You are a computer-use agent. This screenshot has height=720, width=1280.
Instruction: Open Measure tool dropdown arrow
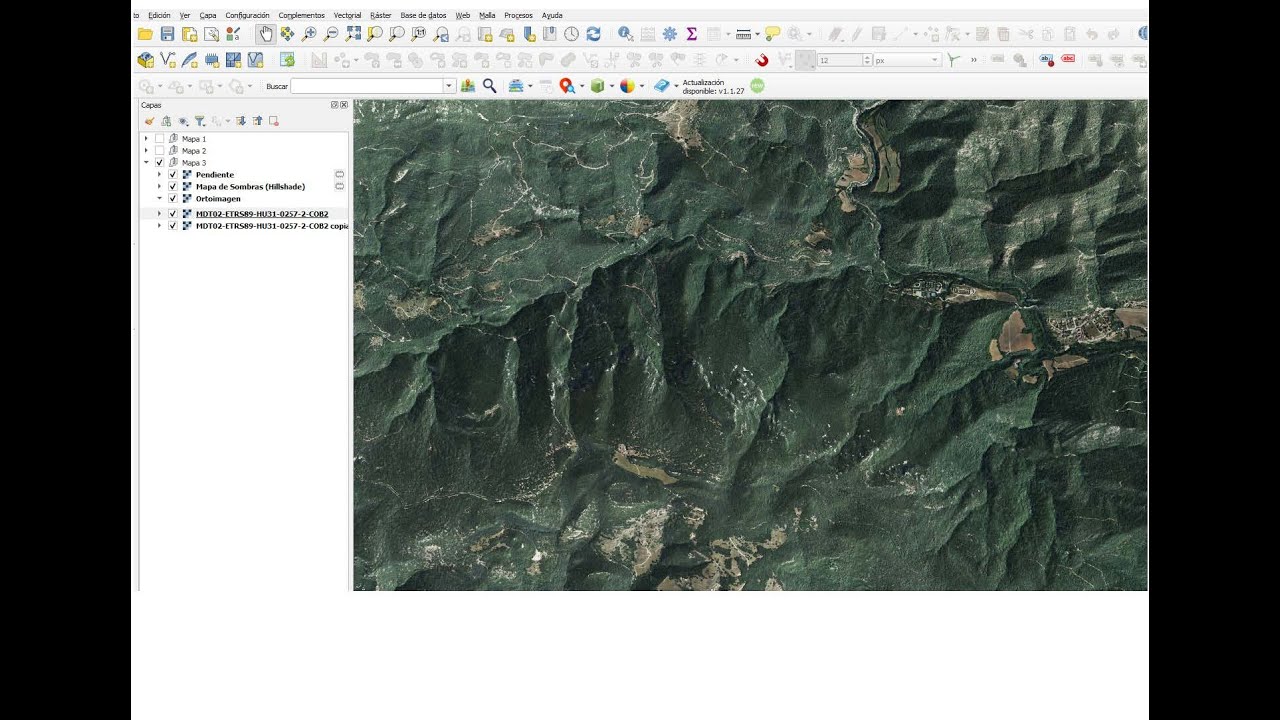pyautogui.click(x=757, y=34)
